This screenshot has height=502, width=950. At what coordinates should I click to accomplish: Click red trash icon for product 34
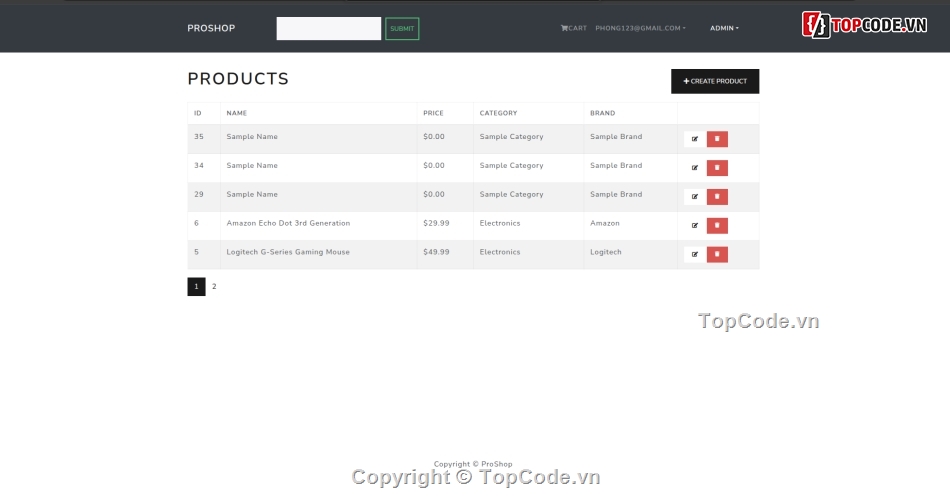coord(717,168)
